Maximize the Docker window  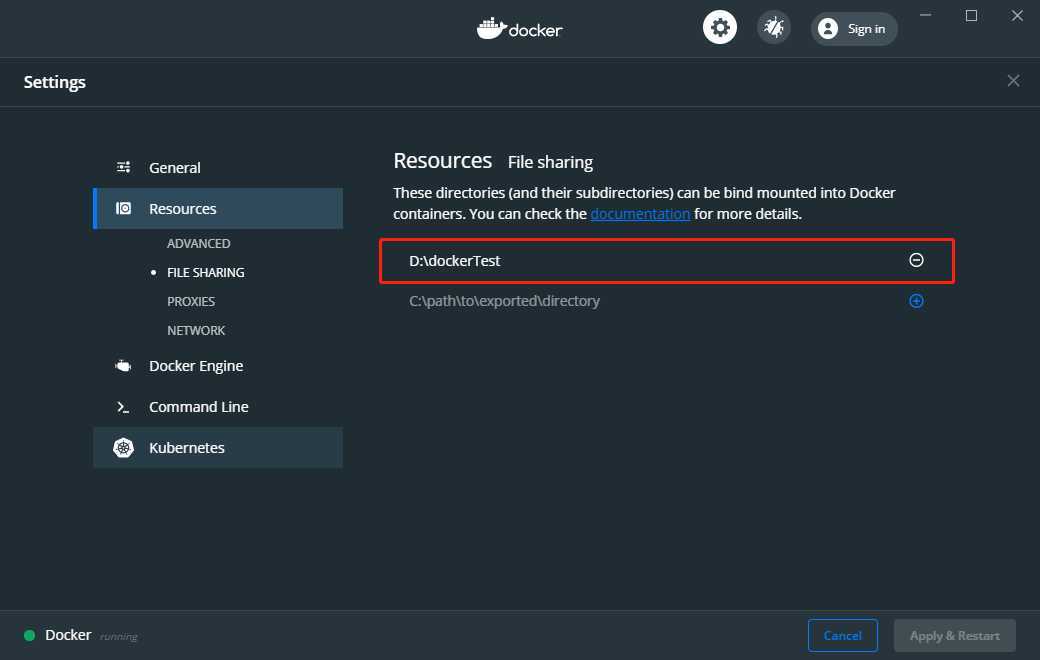(x=971, y=15)
